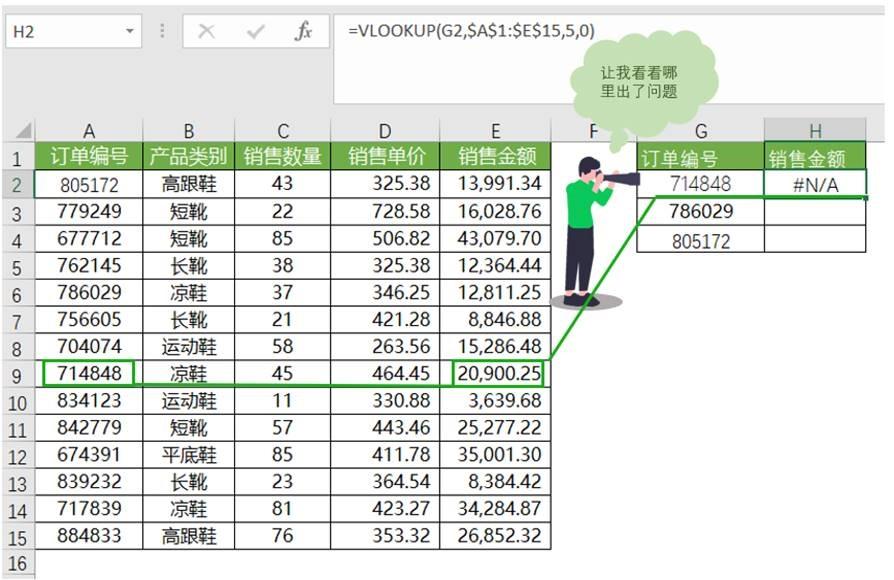The width and height of the screenshot is (894, 580).
Task: Select cell 884833
Action: 89,536
